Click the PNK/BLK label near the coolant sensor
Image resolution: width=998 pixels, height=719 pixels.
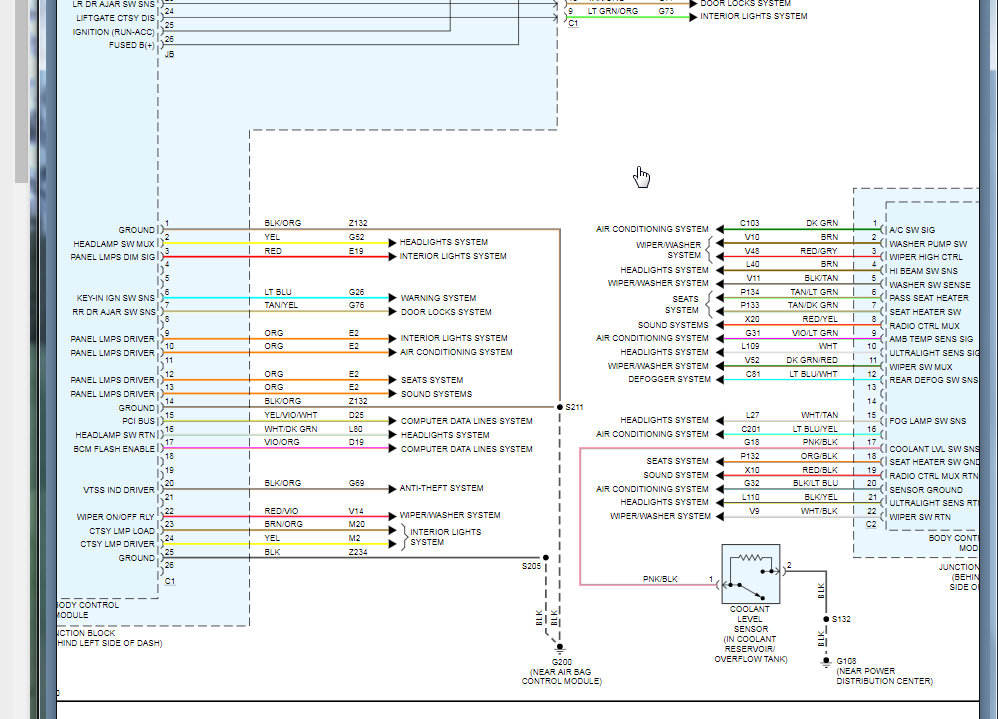point(660,579)
